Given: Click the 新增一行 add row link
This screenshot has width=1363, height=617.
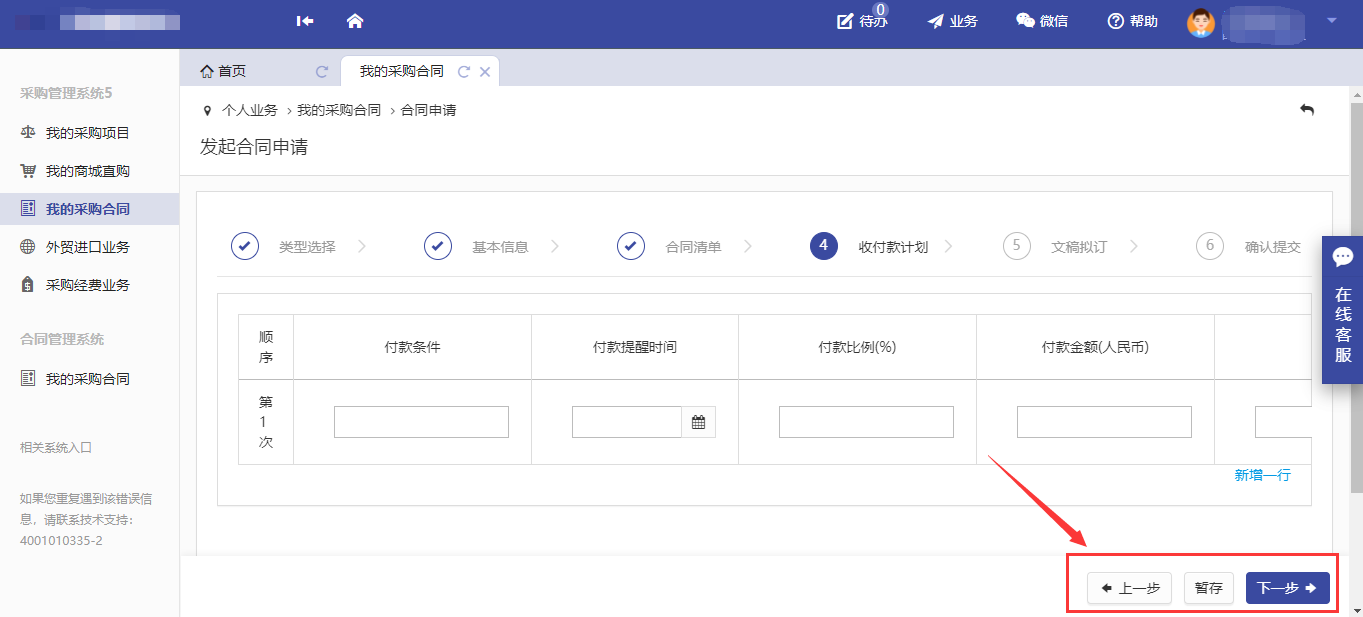Looking at the screenshot, I should pos(1262,475).
